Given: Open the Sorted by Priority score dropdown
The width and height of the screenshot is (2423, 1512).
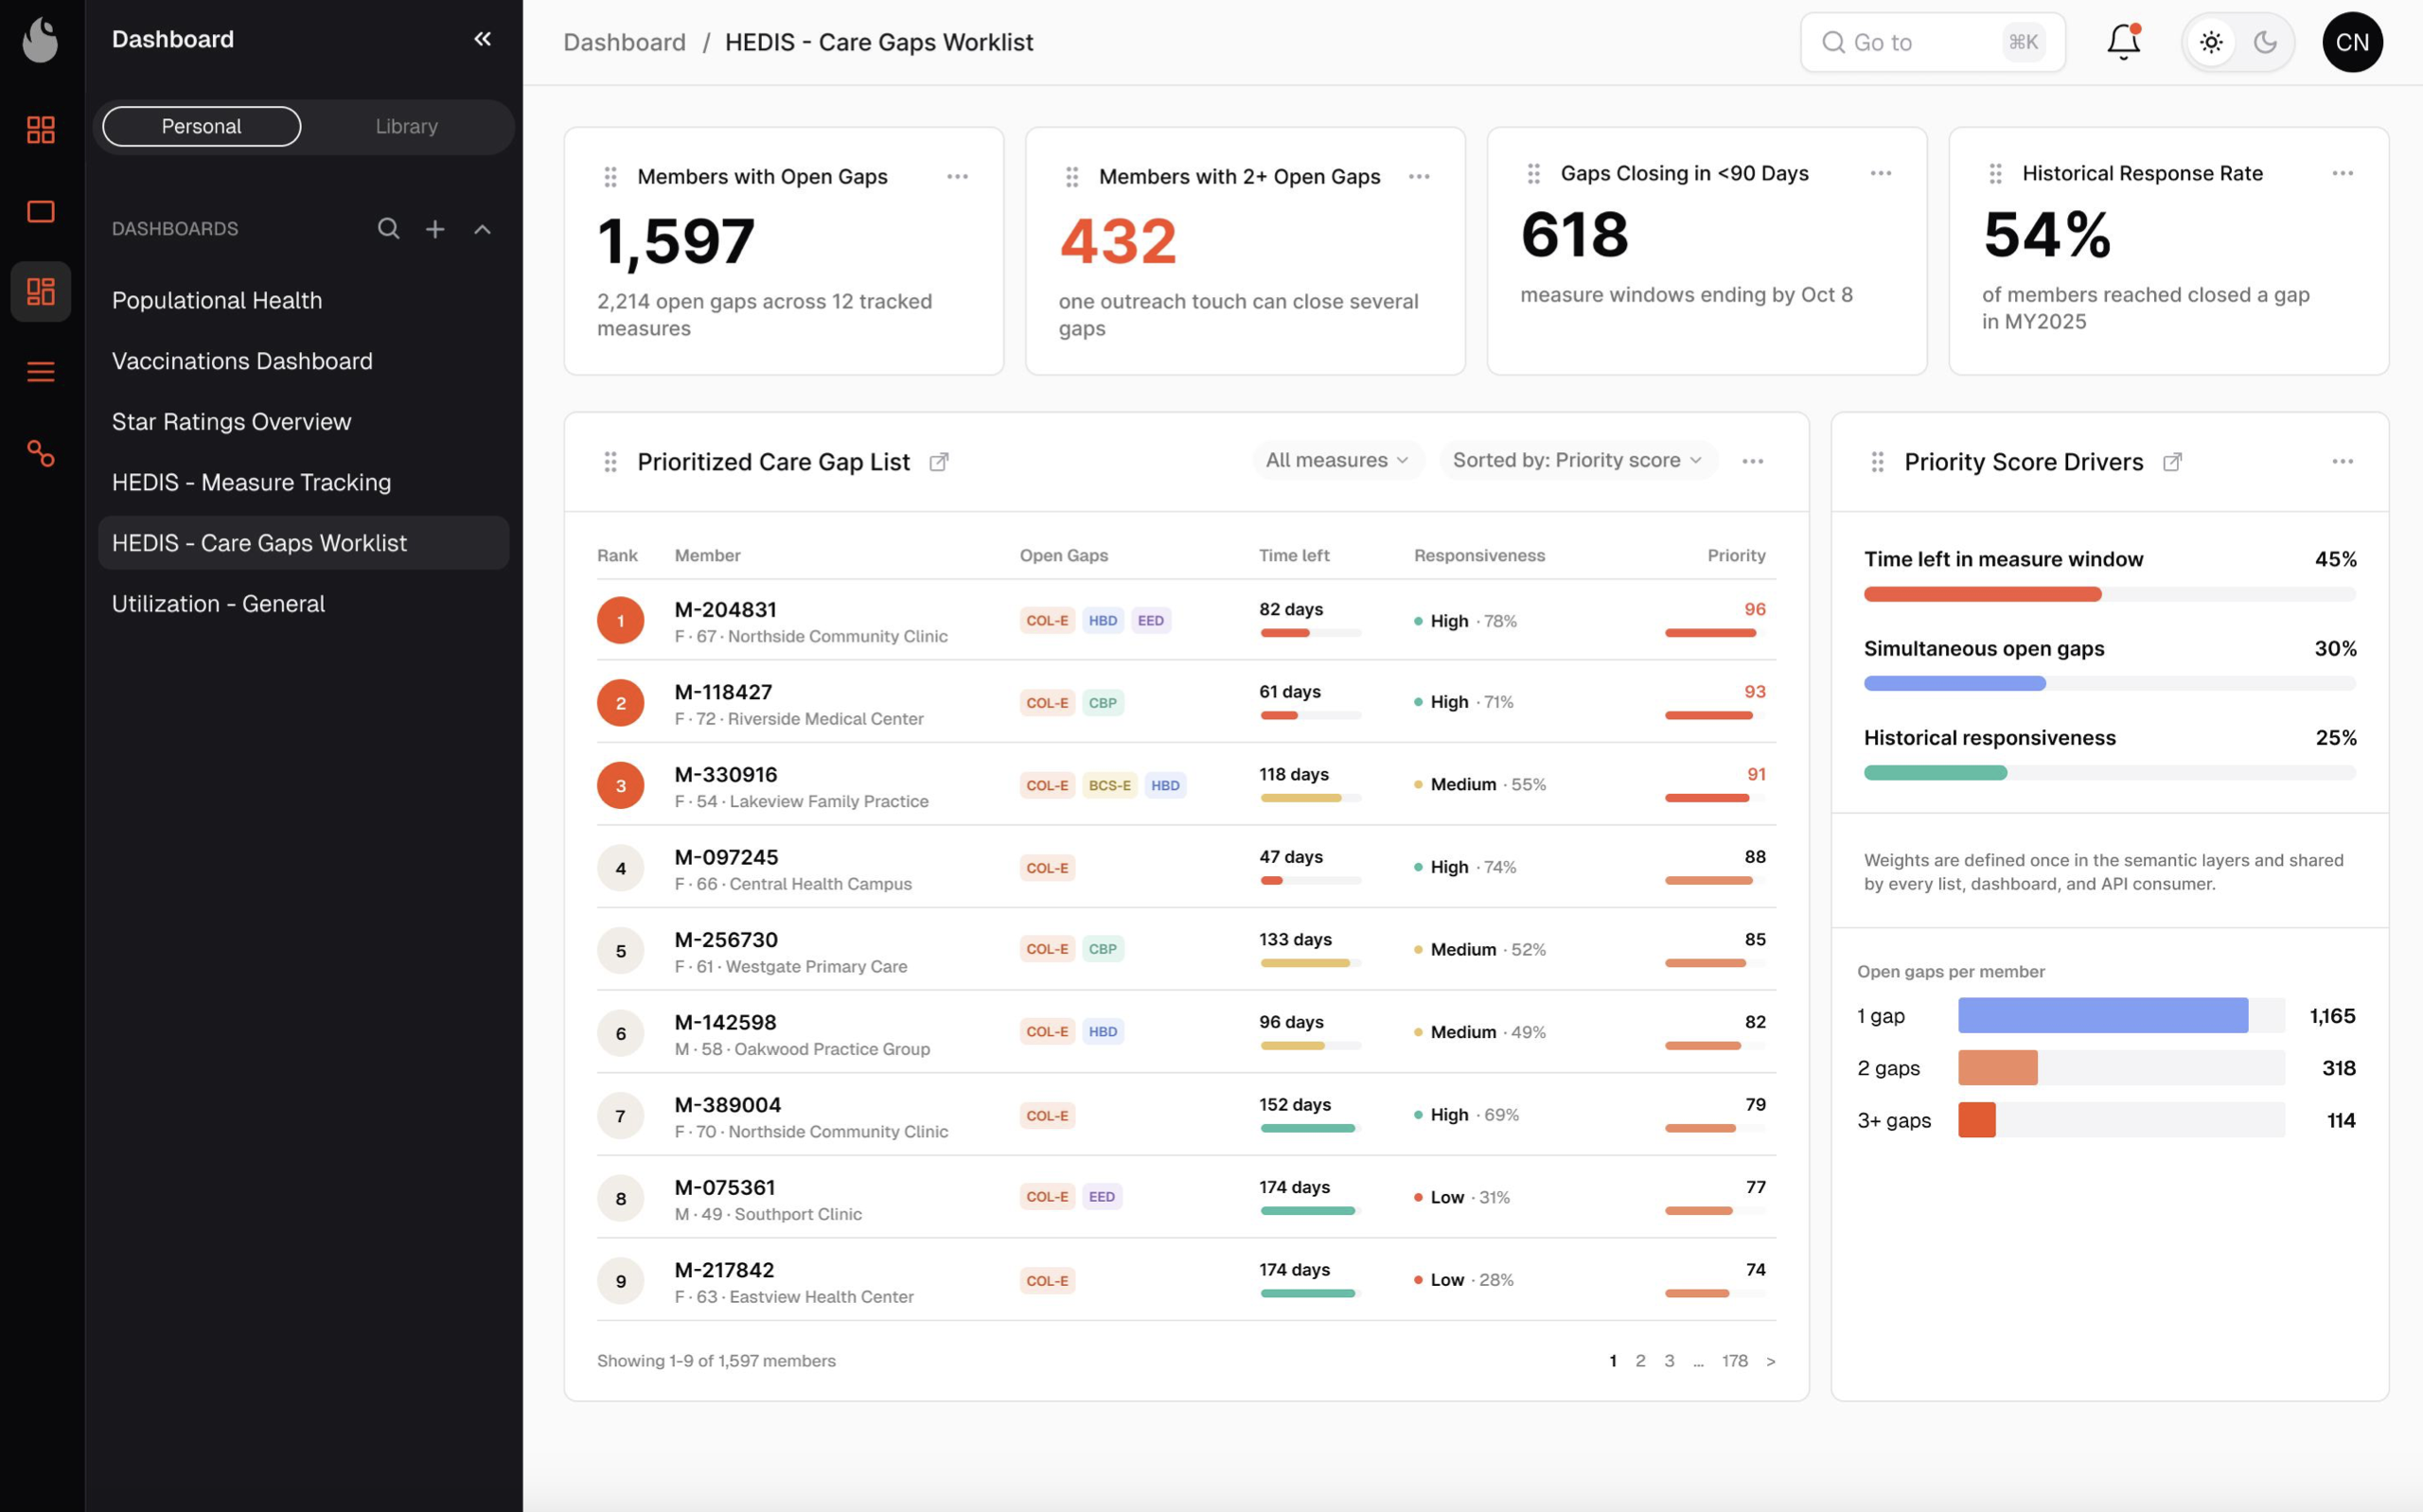Looking at the screenshot, I should (x=1578, y=460).
